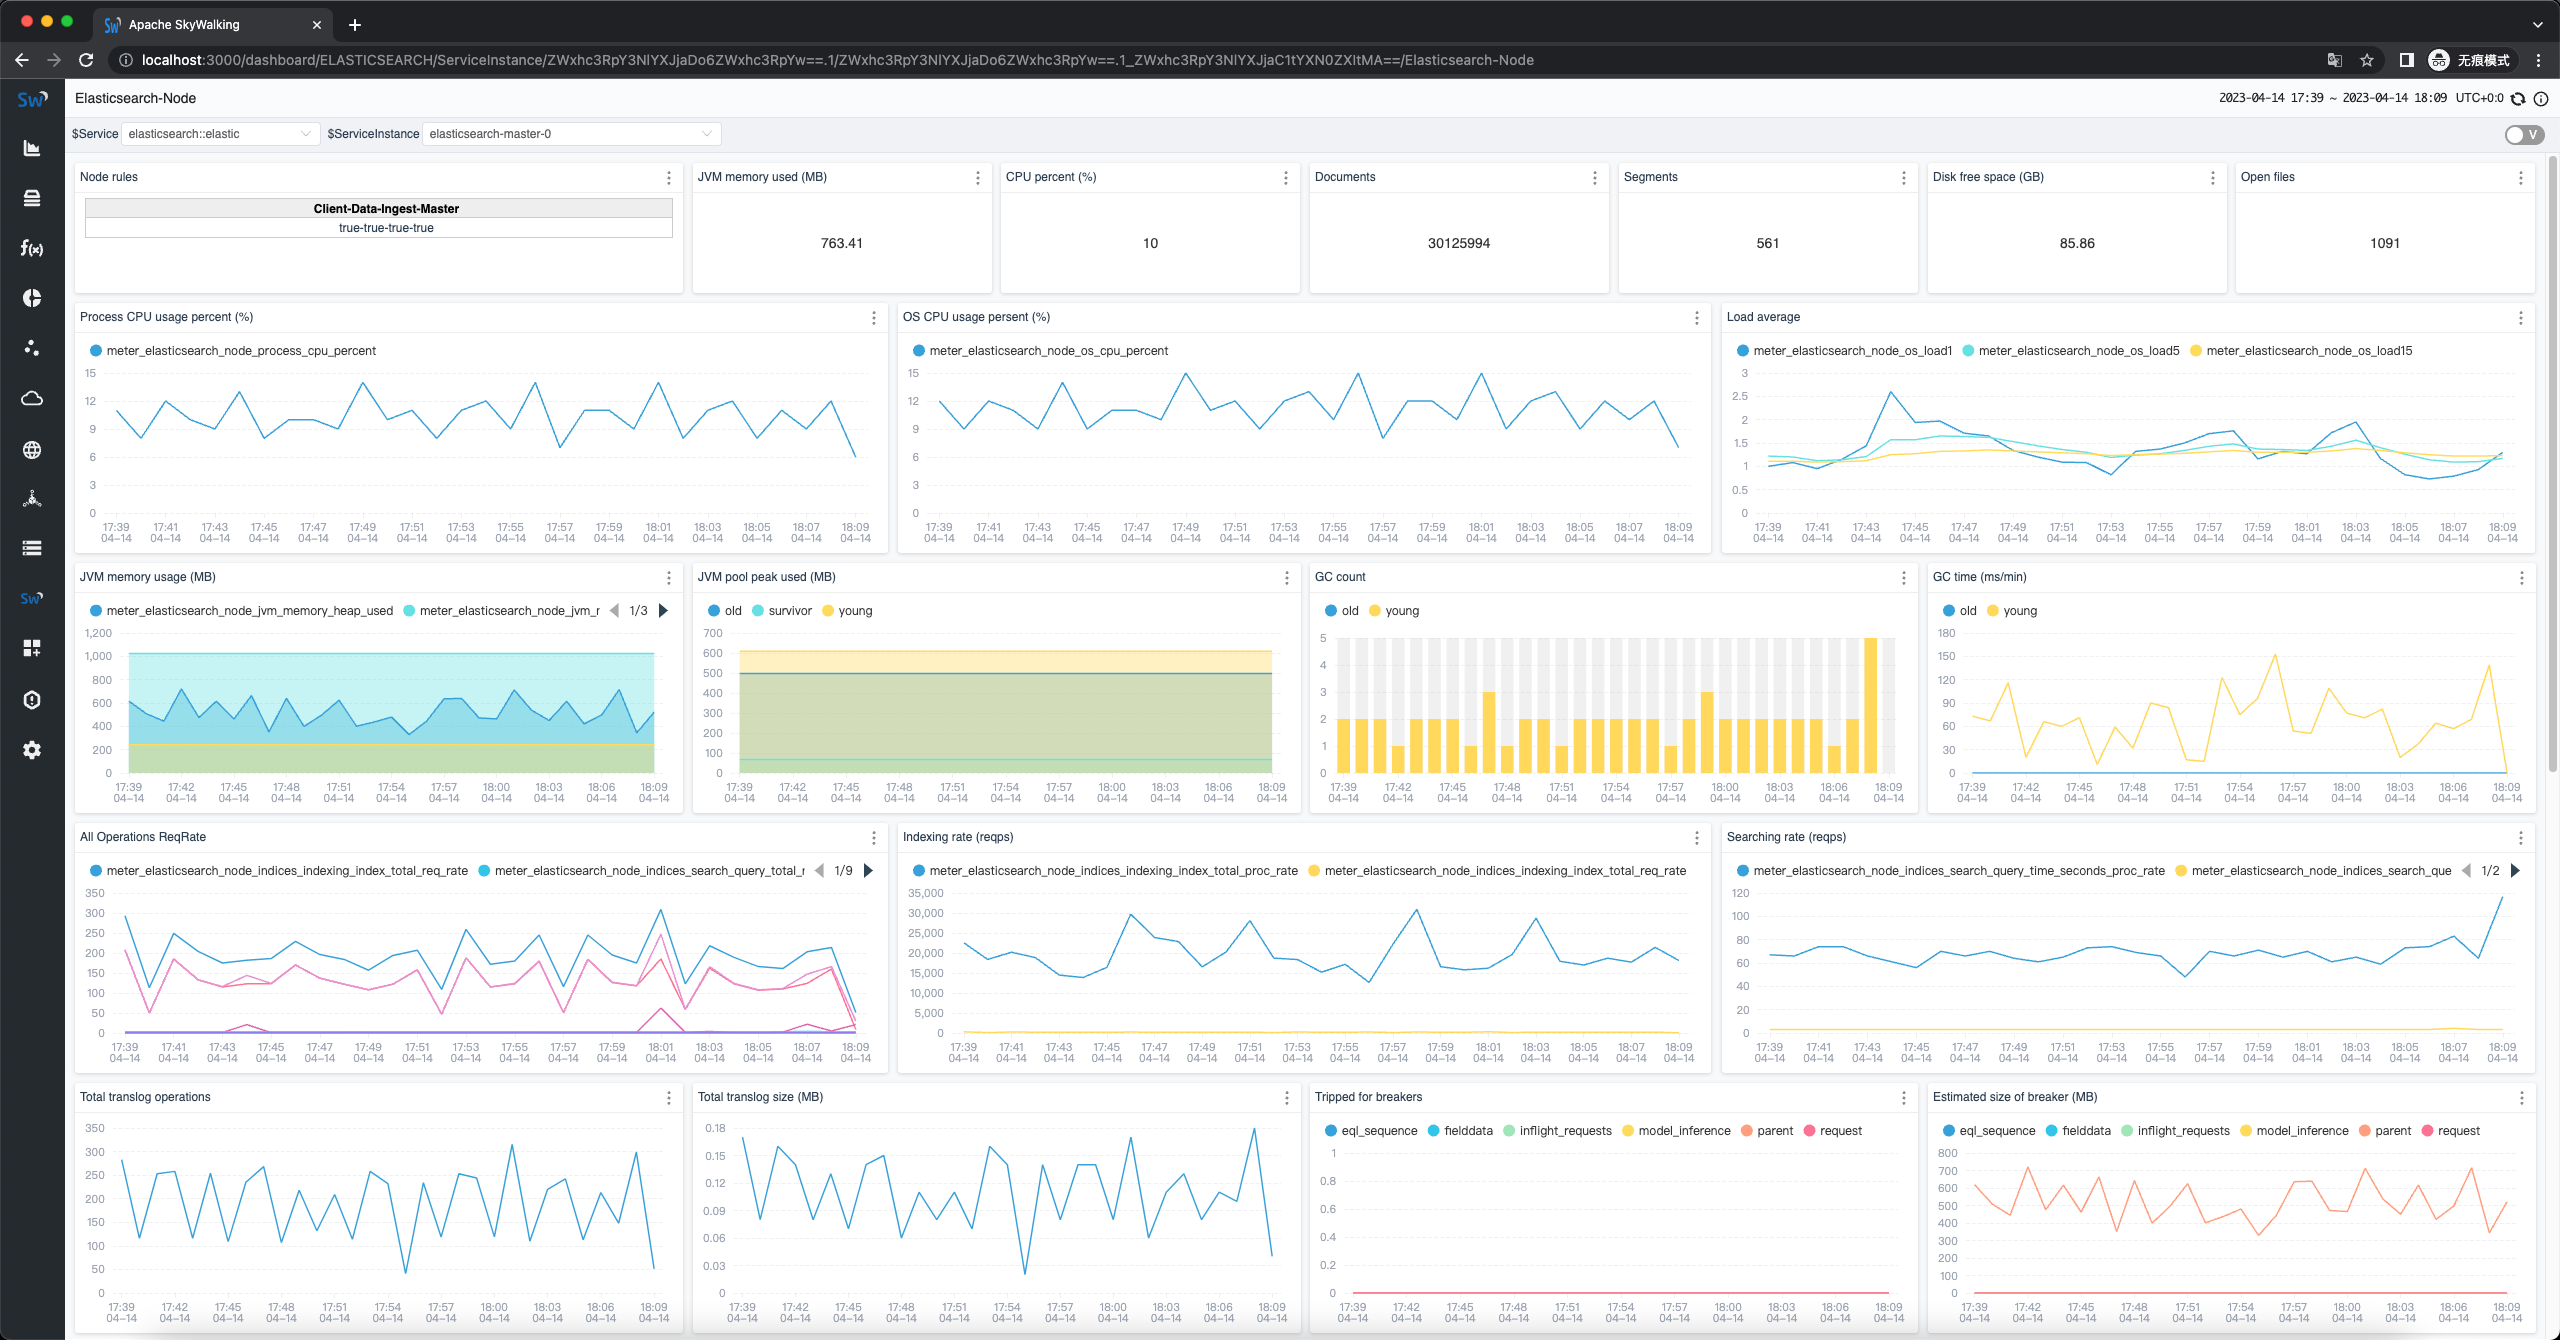Open the settings gear in sidebar
The image size is (2560, 1340).
[32, 750]
